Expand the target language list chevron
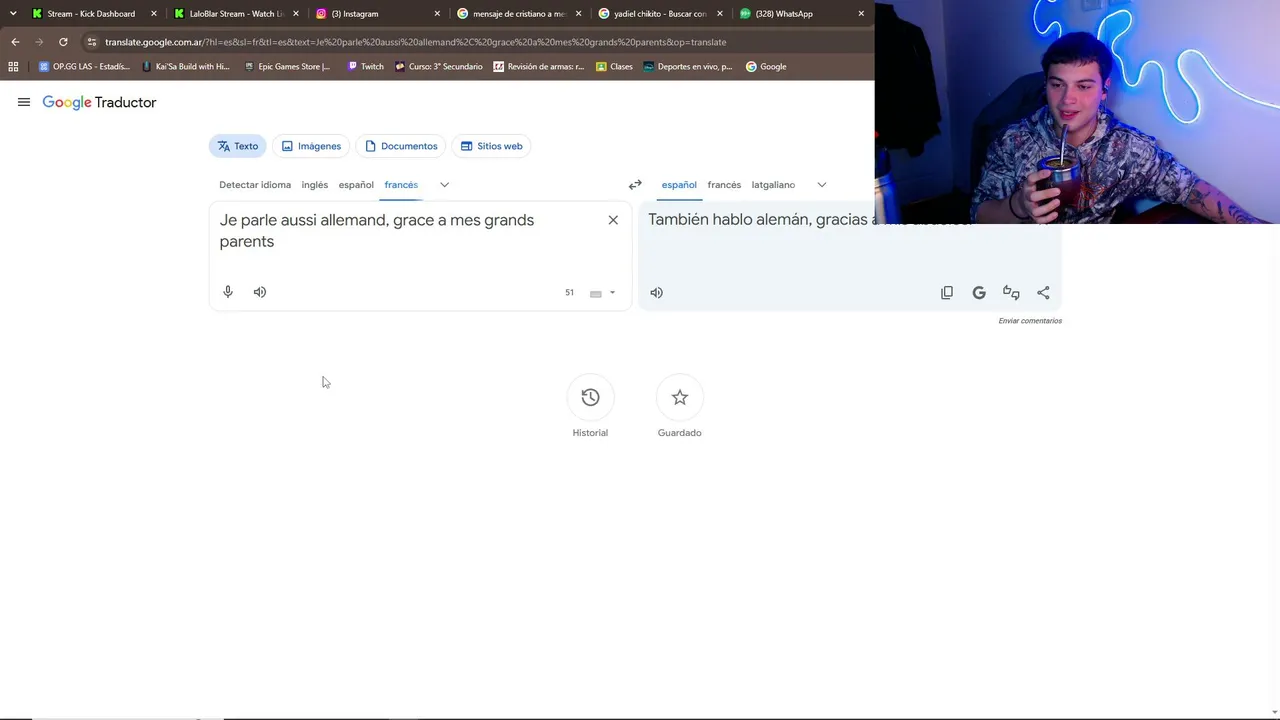 pyautogui.click(x=821, y=185)
